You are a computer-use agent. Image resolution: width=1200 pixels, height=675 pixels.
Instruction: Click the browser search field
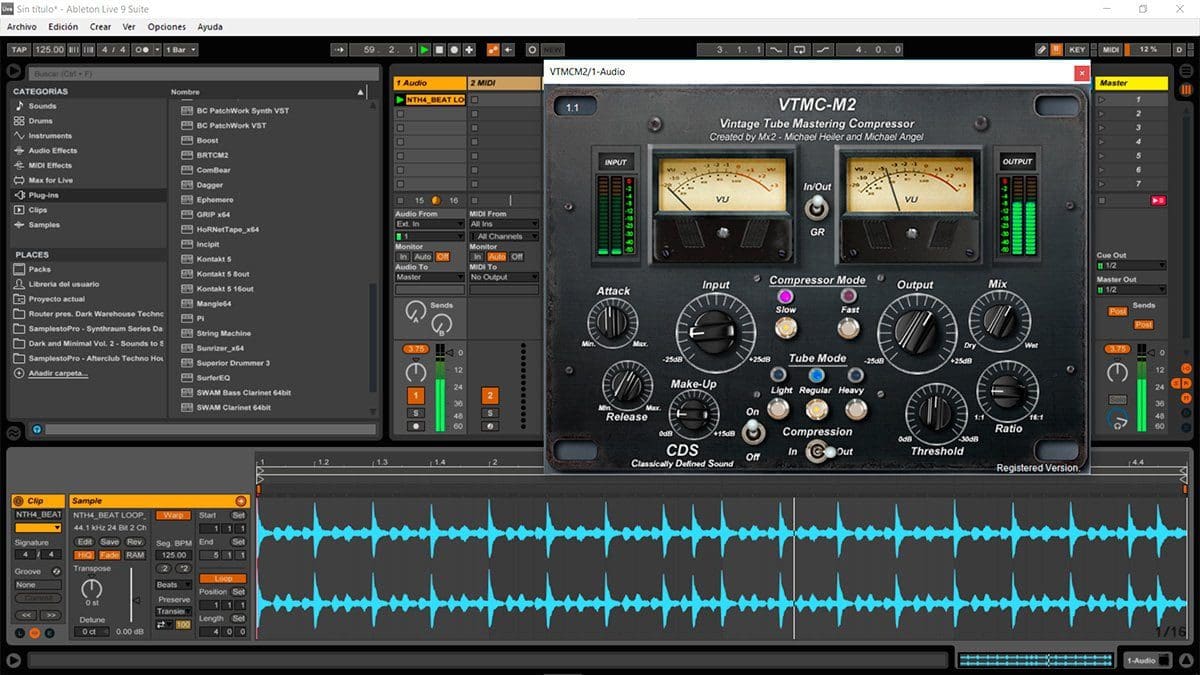click(203, 73)
